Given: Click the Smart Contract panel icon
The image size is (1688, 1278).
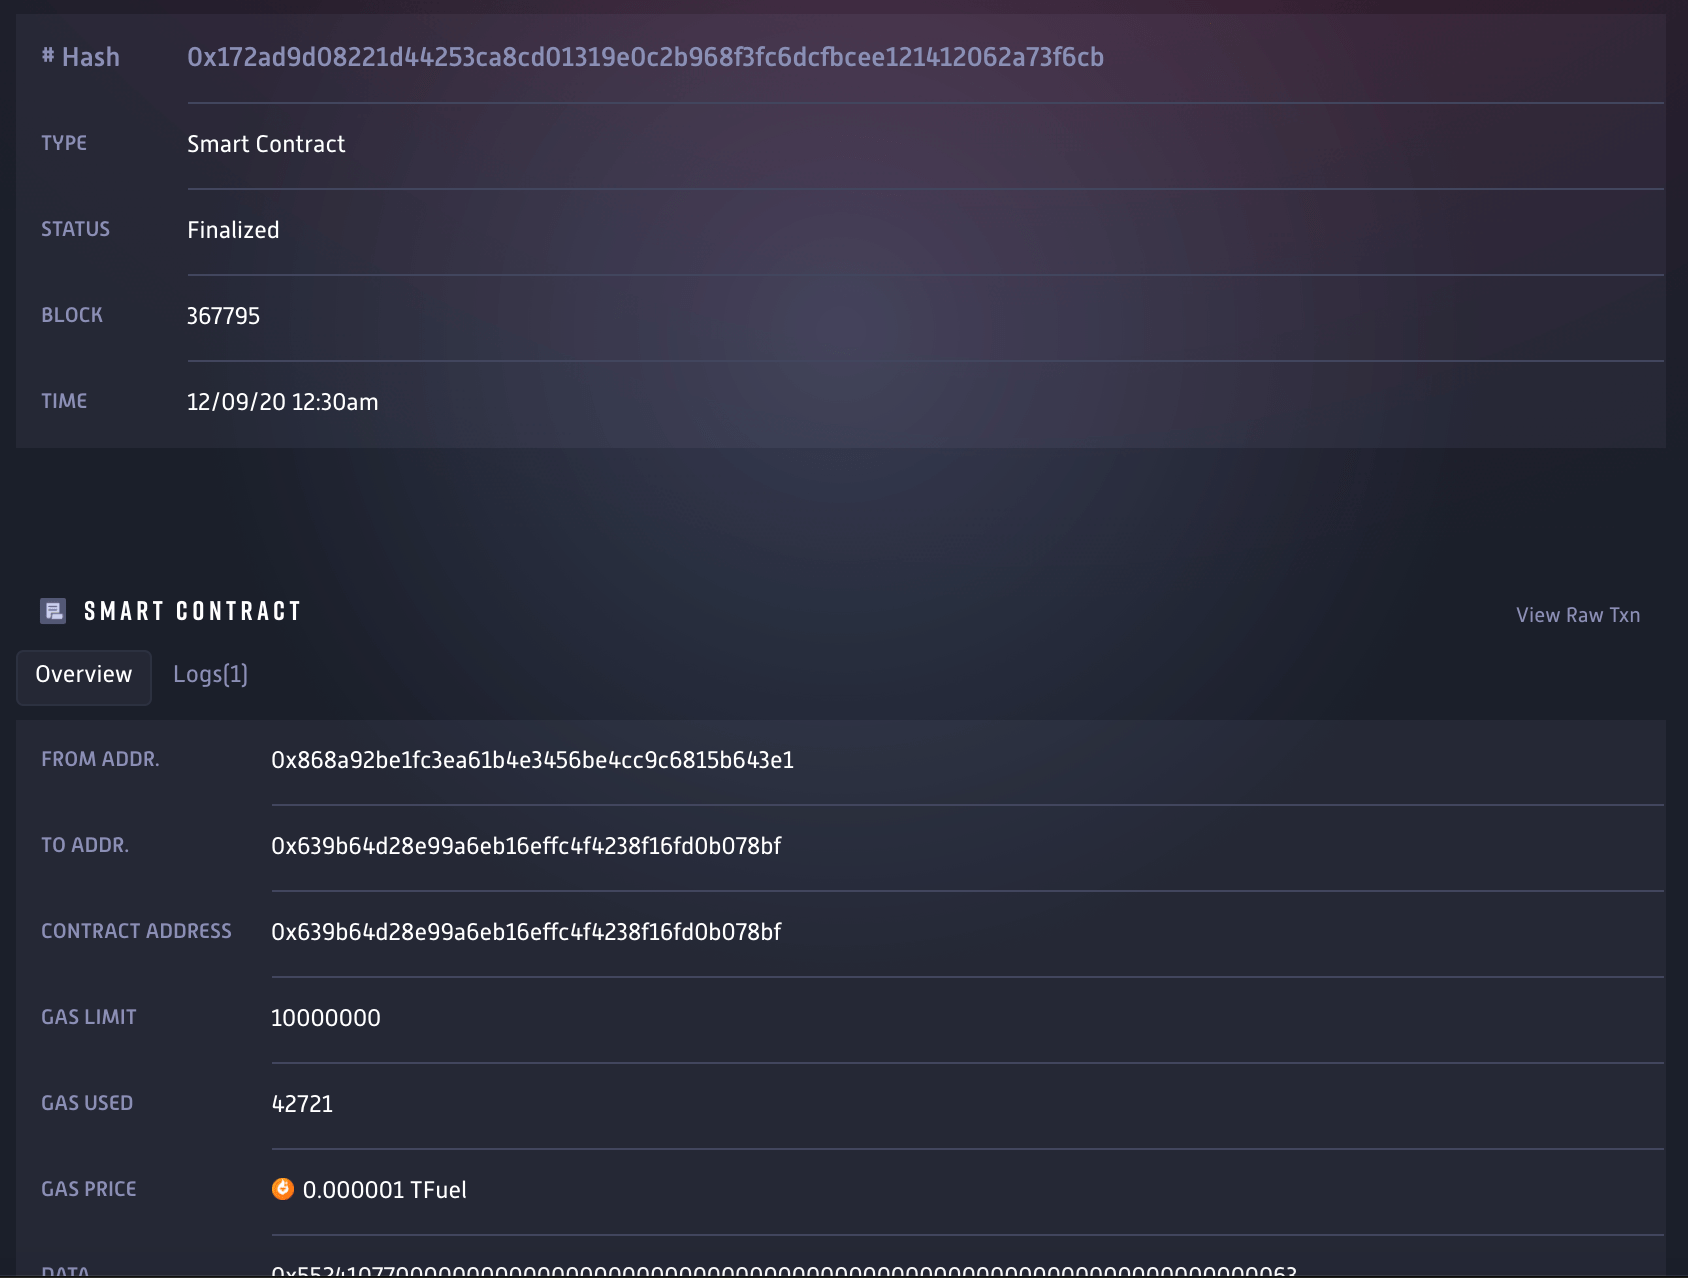Looking at the screenshot, I should click(x=54, y=611).
